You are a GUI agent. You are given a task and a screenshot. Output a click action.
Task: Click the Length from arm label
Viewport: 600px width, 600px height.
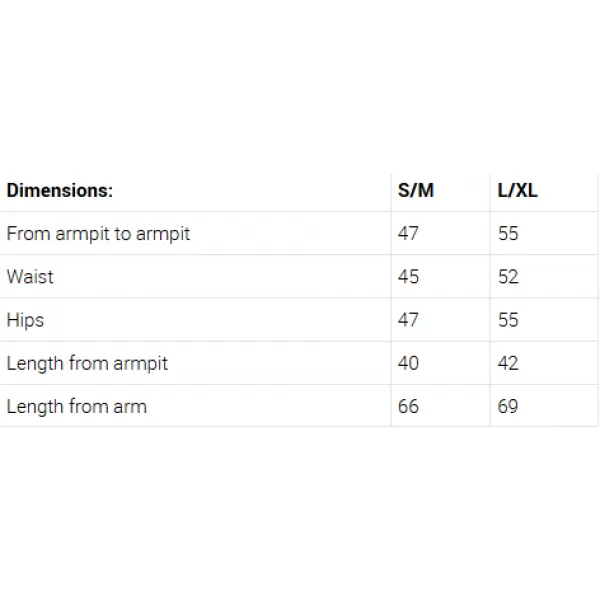coord(77,406)
